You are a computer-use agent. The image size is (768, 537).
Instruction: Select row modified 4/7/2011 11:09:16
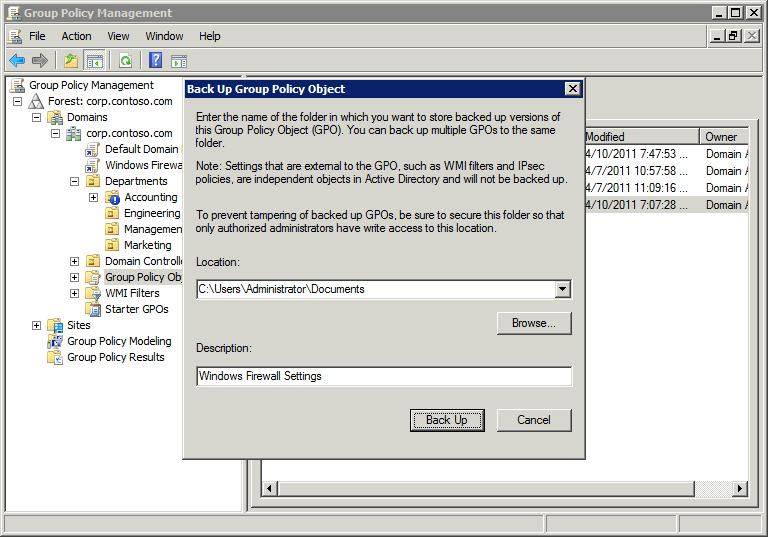[666, 188]
